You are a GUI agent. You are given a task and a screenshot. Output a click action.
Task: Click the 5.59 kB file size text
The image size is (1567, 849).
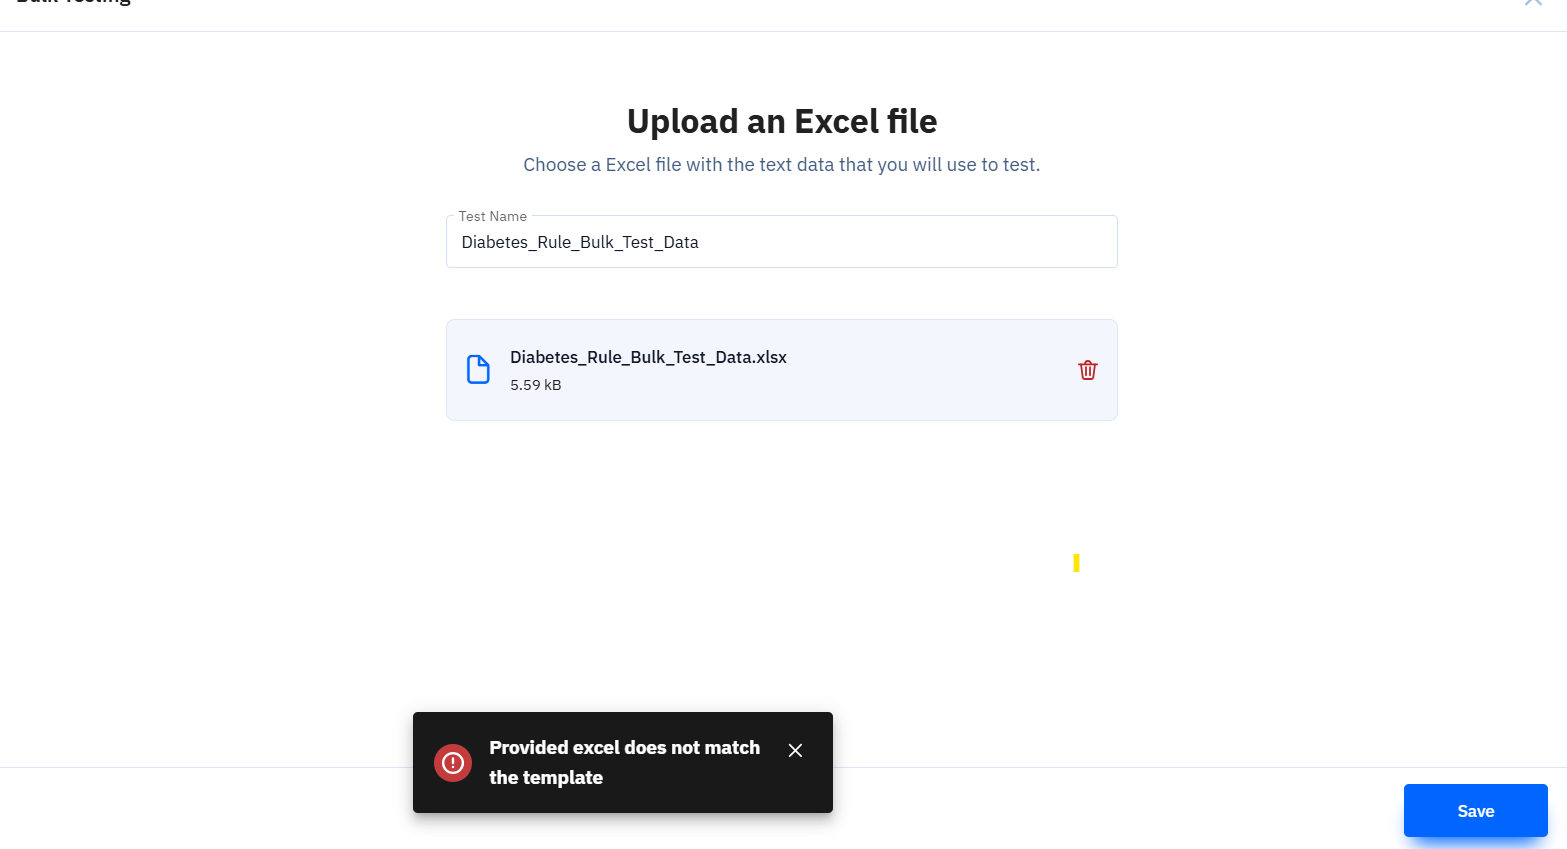click(x=536, y=385)
